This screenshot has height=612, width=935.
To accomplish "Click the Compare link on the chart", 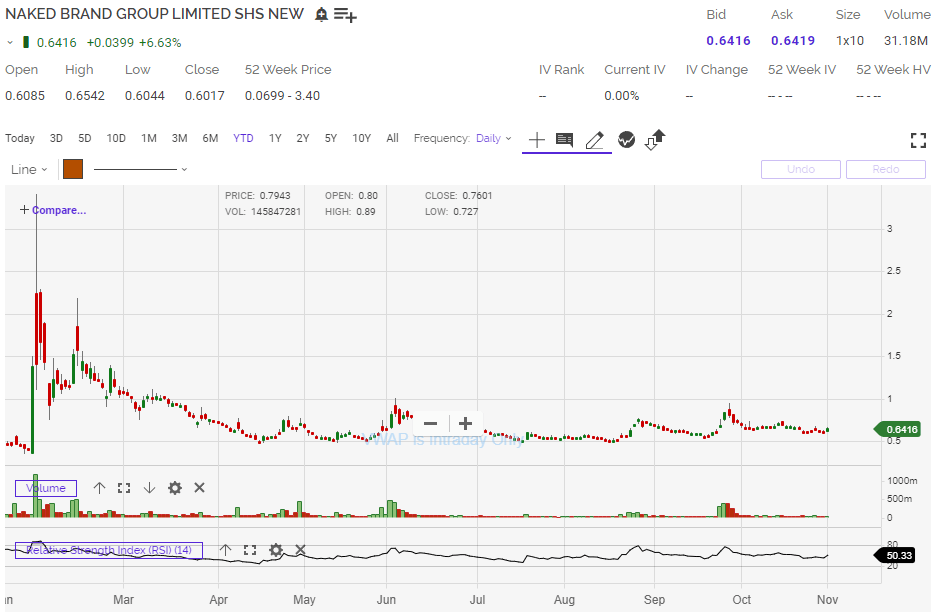I will (56, 210).
